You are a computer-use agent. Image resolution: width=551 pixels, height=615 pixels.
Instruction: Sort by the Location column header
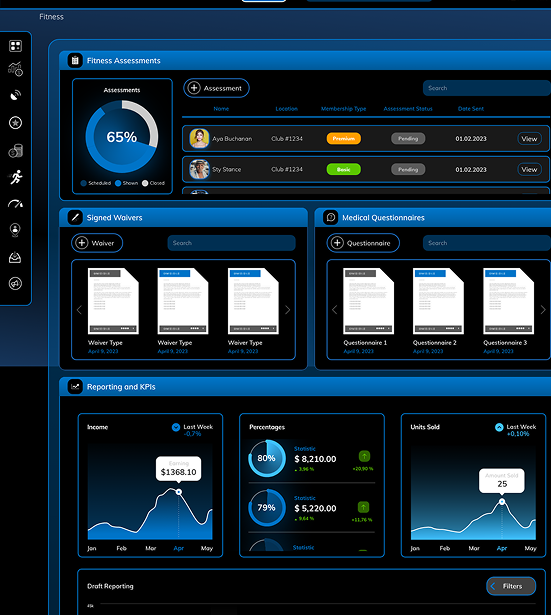286,109
